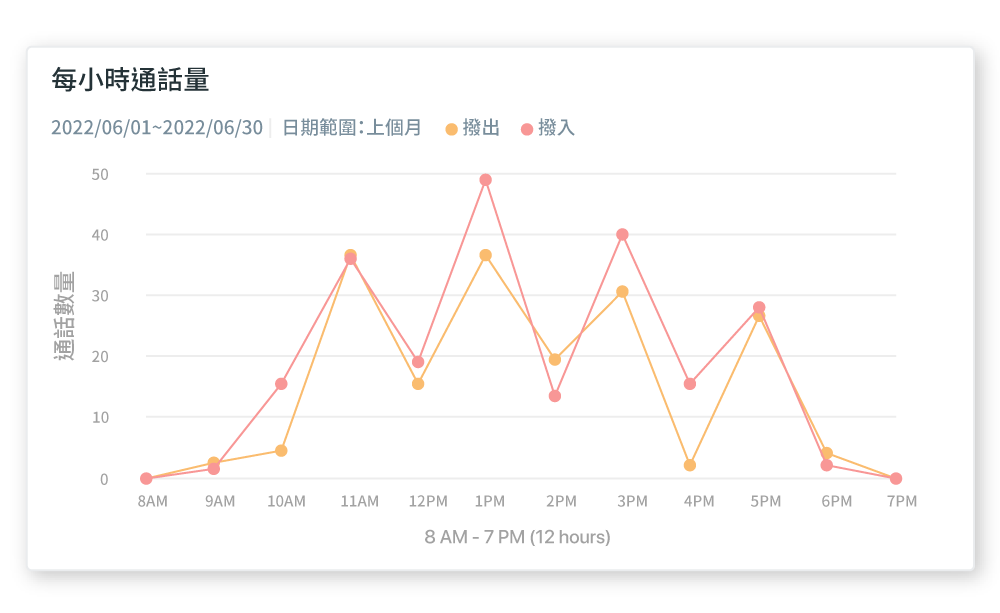
Task: Click the 30 y-axis value
Action: pyautogui.click(x=100, y=296)
